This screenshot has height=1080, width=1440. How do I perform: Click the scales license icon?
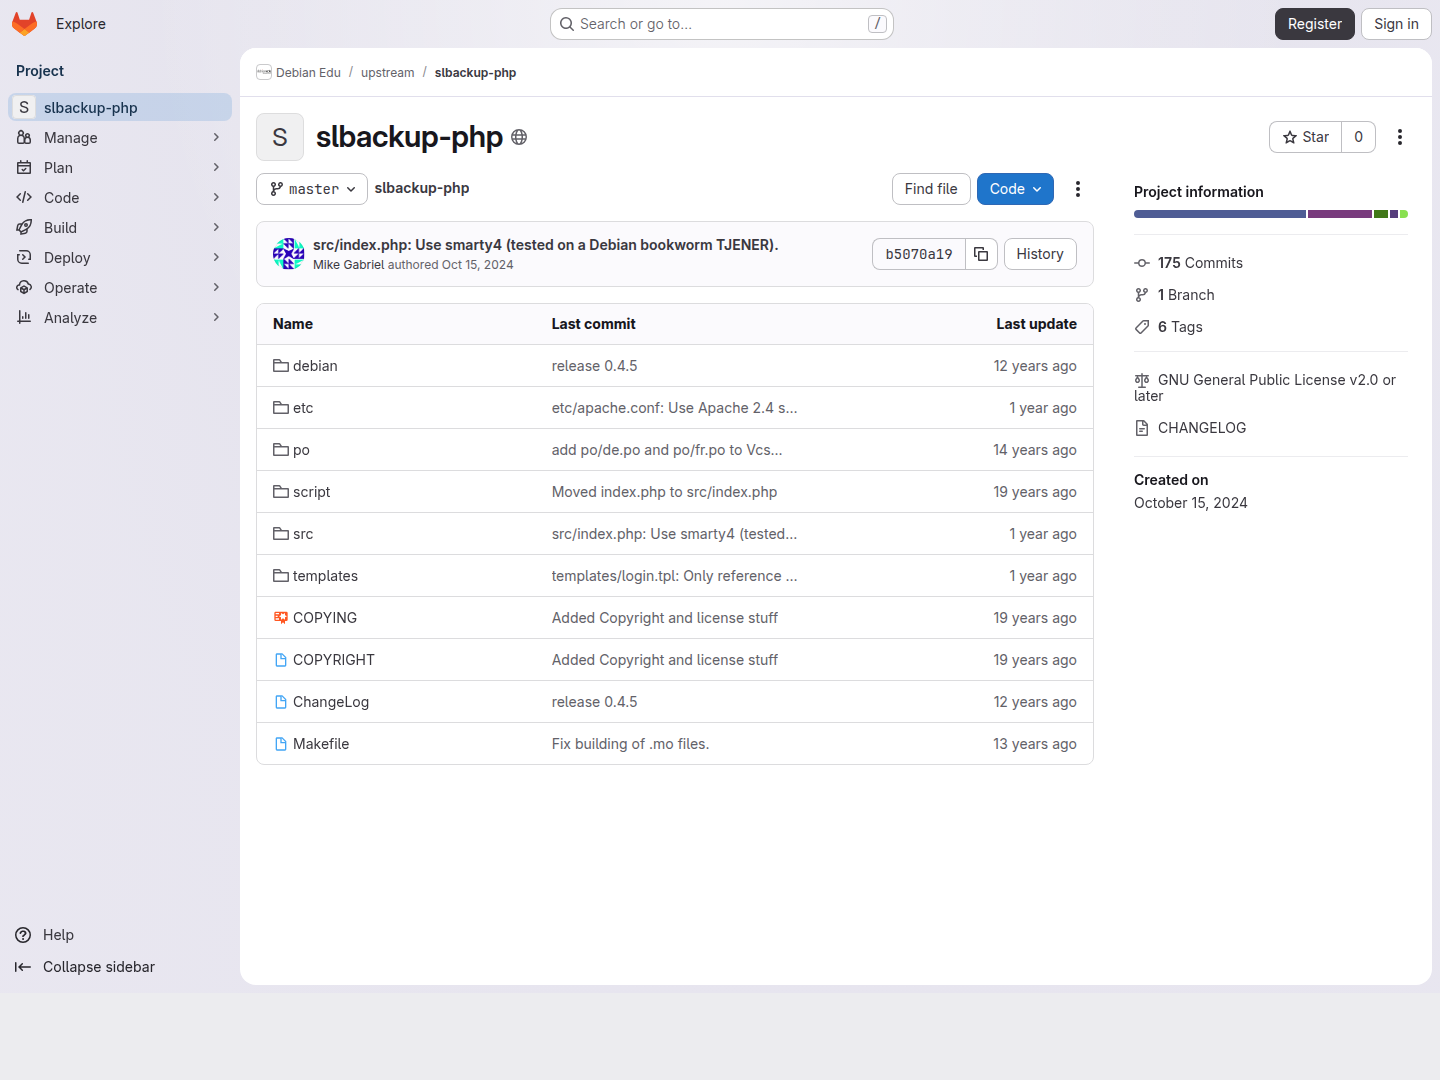click(1142, 380)
